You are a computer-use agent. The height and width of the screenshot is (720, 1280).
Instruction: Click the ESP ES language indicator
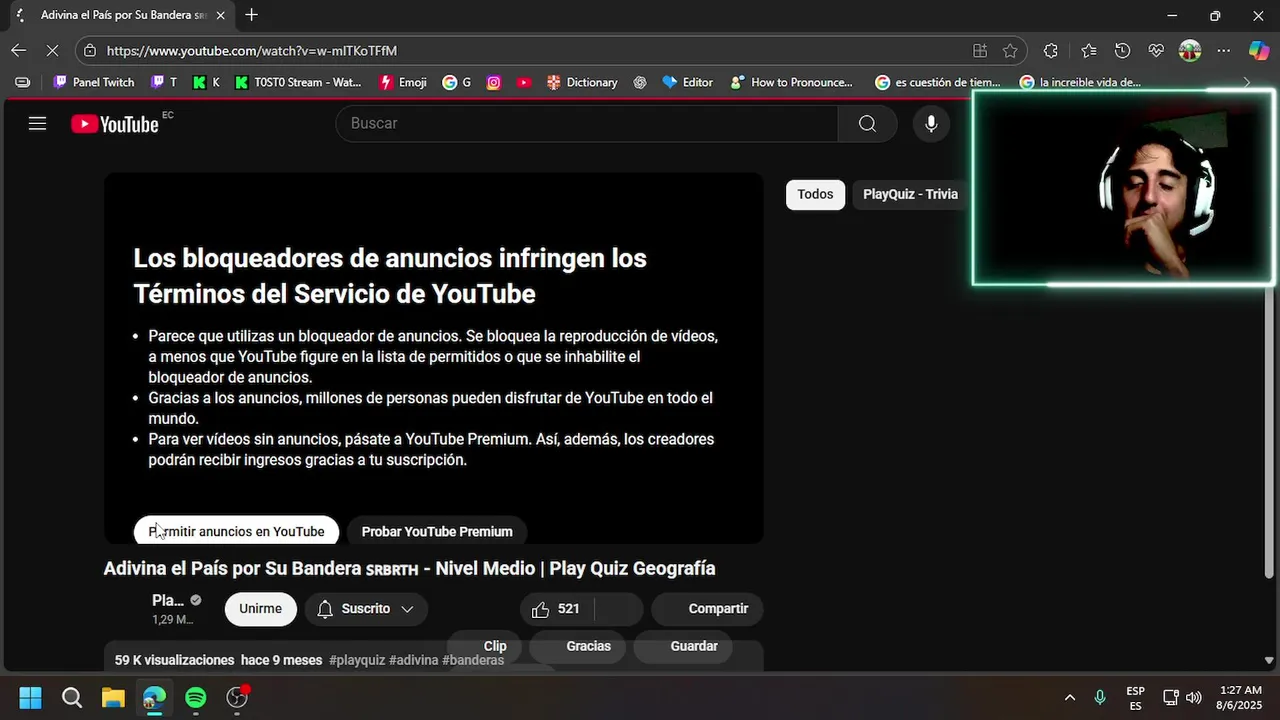click(x=1136, y=697)
